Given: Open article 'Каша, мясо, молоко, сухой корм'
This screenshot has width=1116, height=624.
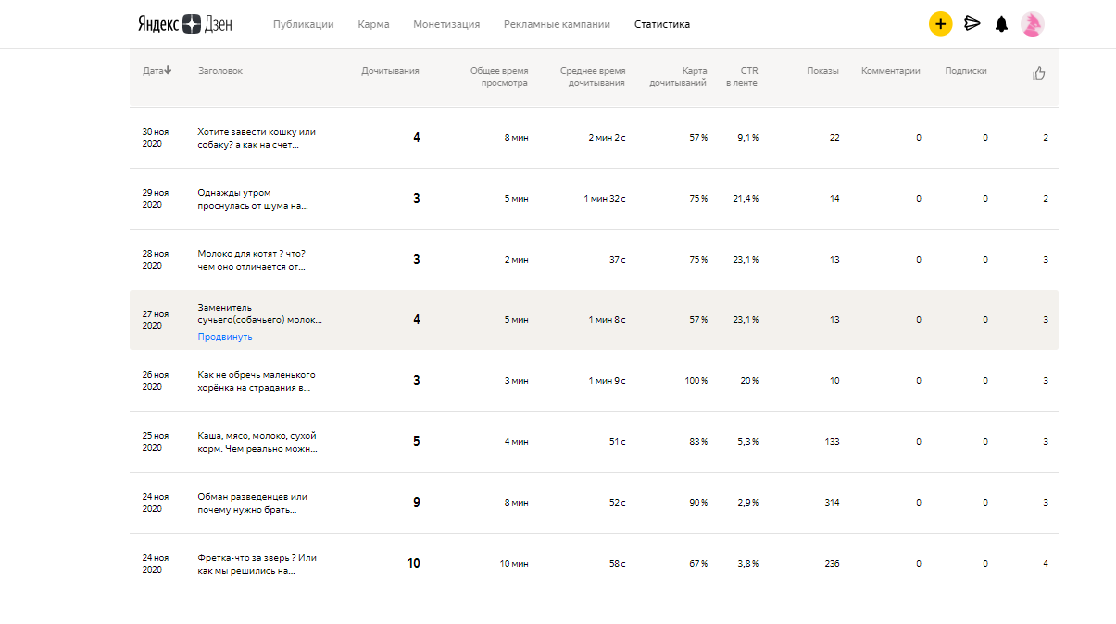Looking at the screenshot, I should (x=257, y=443).
